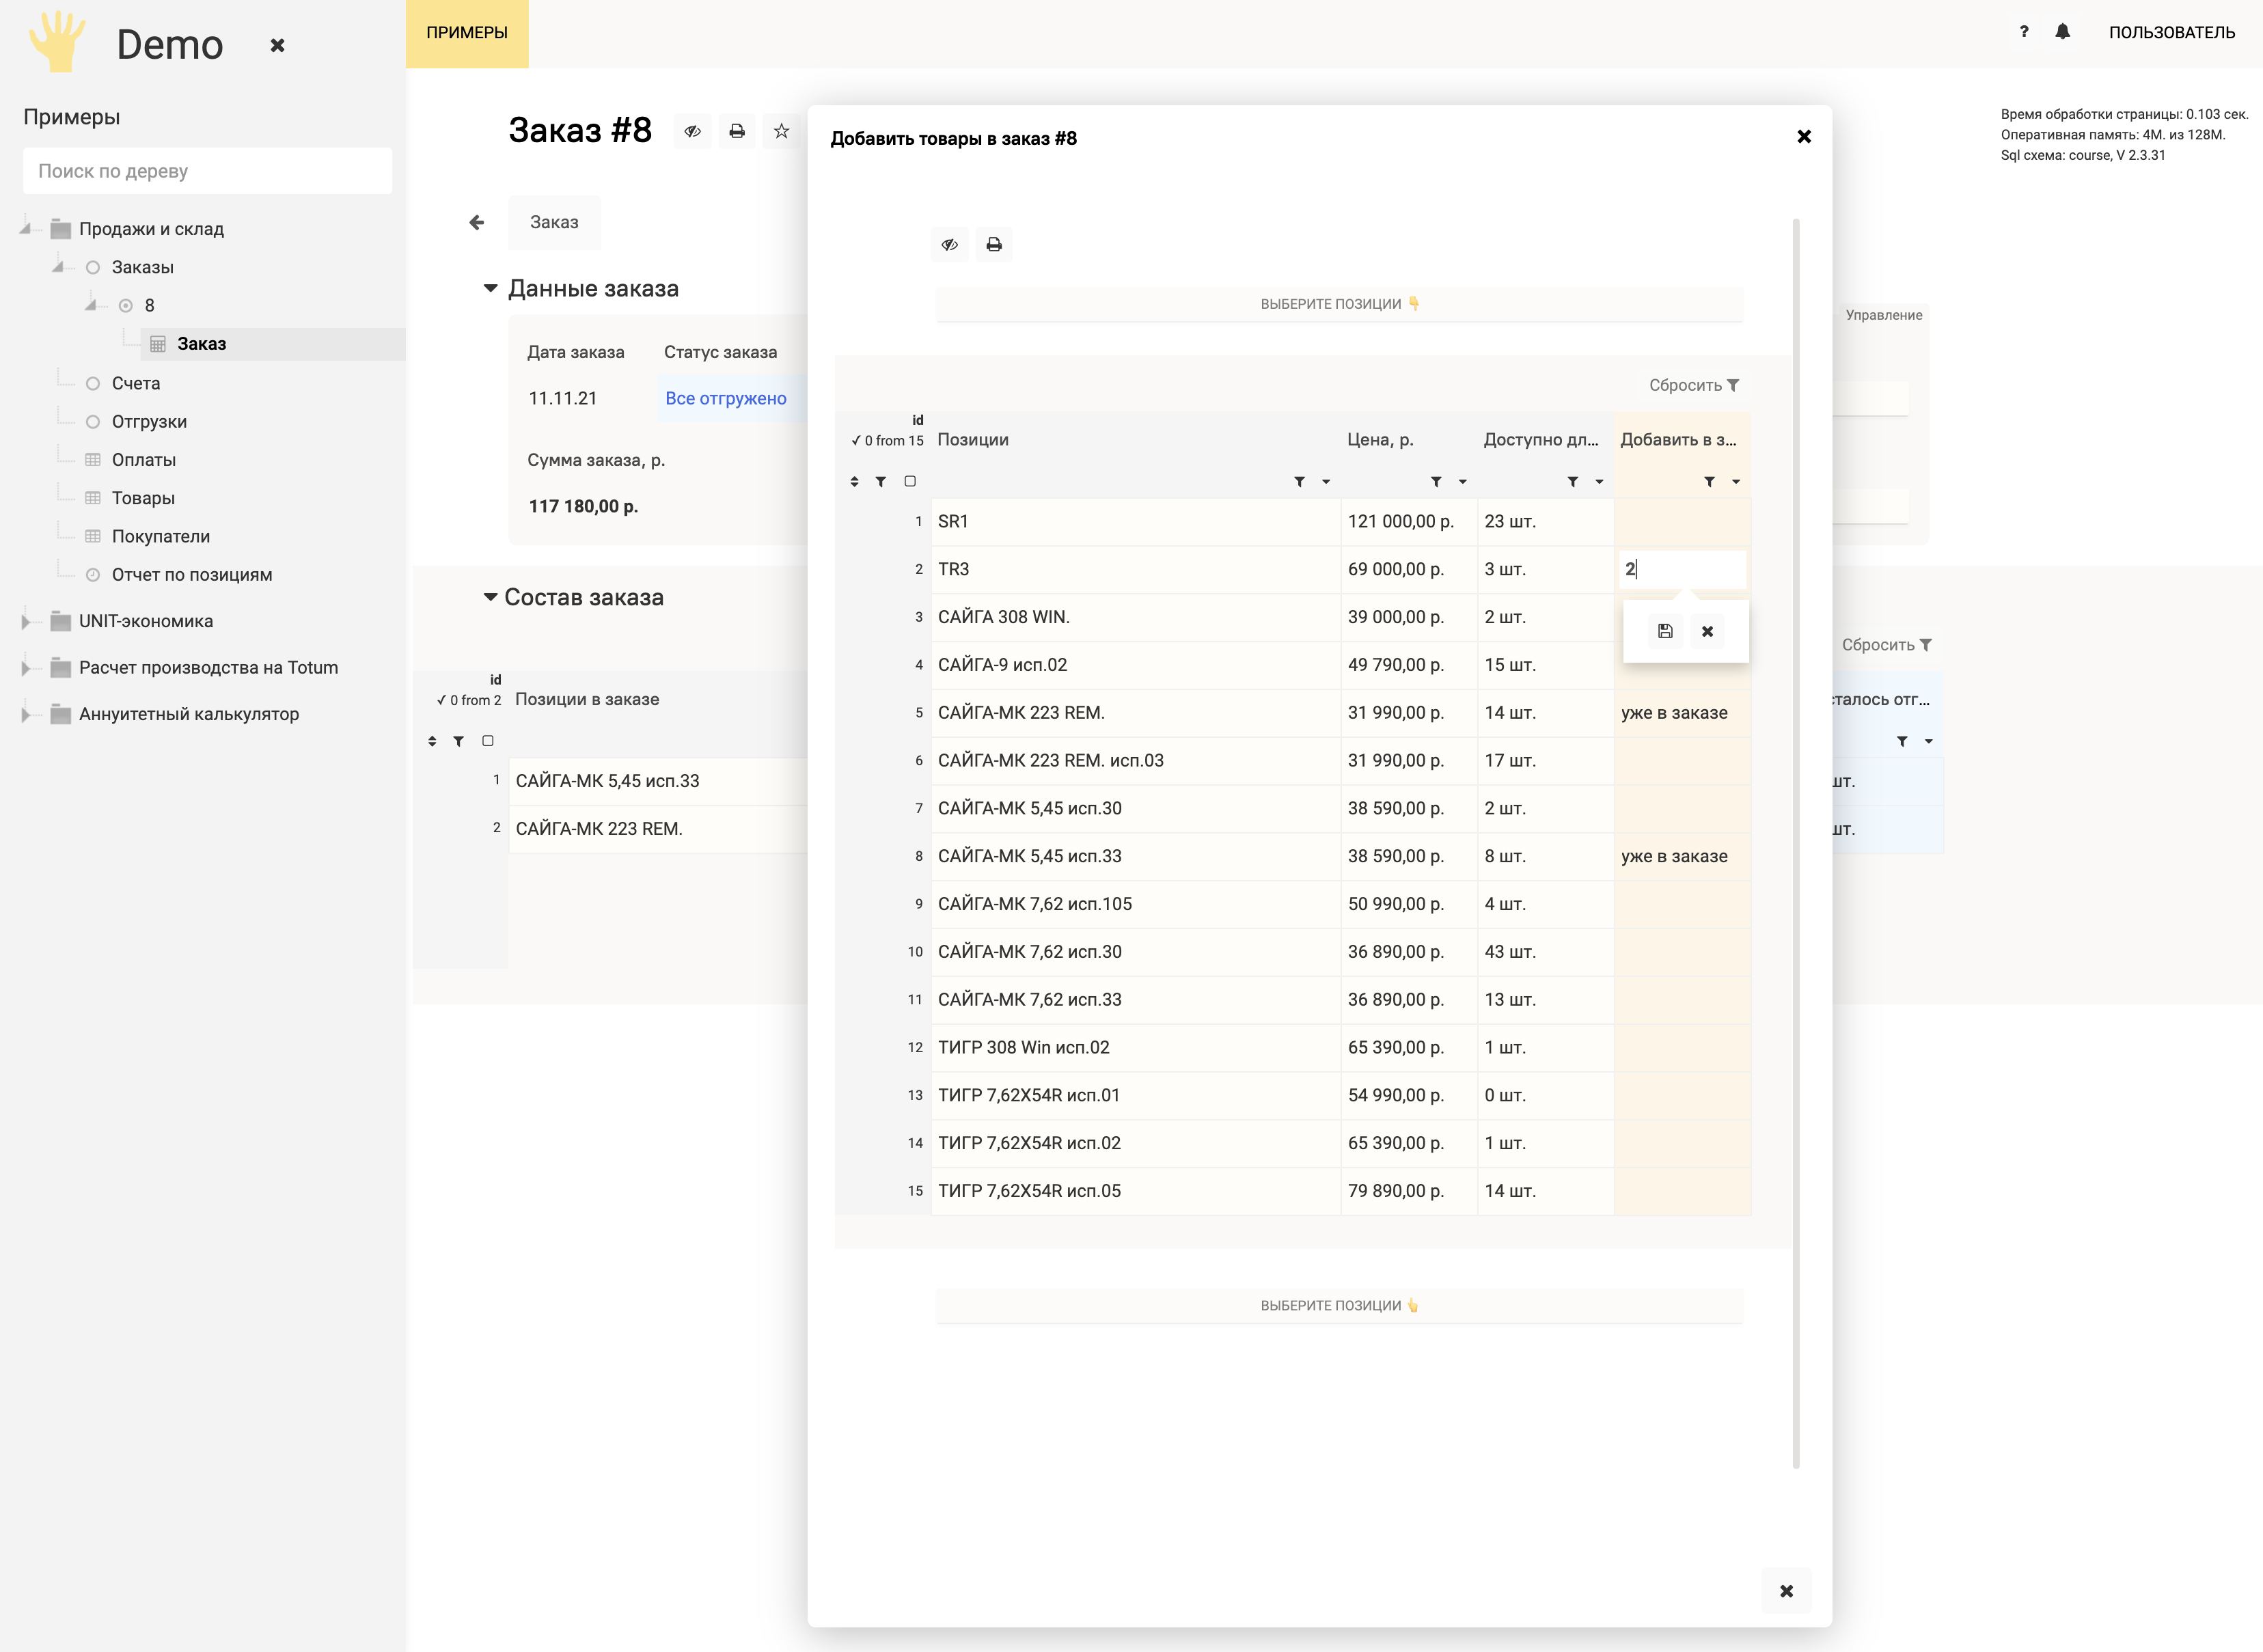Click the Demo hand logo
This screenshot has height=1652, width=2263.
(x=58, y=41)
